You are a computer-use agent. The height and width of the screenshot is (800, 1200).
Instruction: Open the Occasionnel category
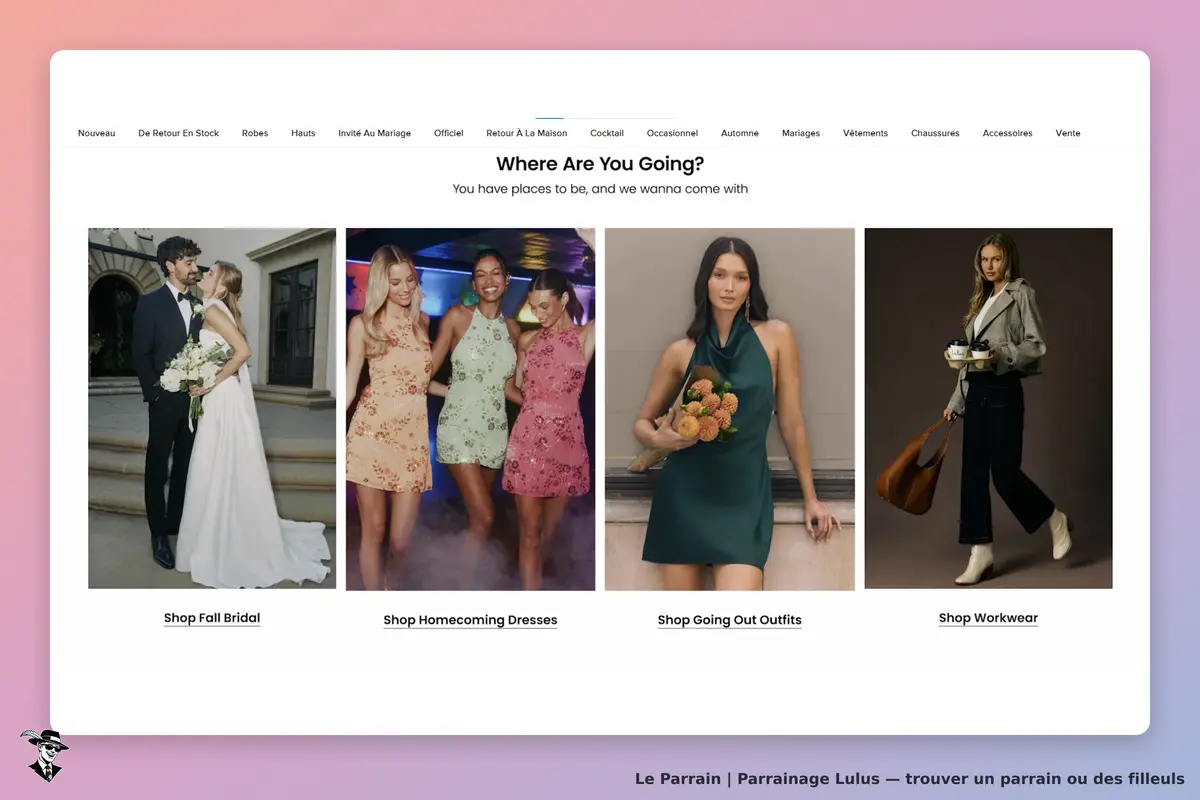coord(672,133)
